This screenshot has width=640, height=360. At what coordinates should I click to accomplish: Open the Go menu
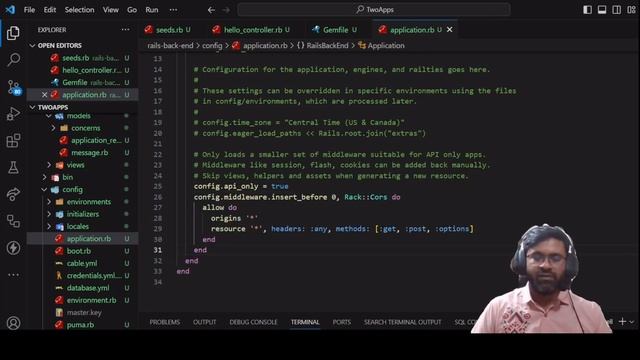click(132, 10)
